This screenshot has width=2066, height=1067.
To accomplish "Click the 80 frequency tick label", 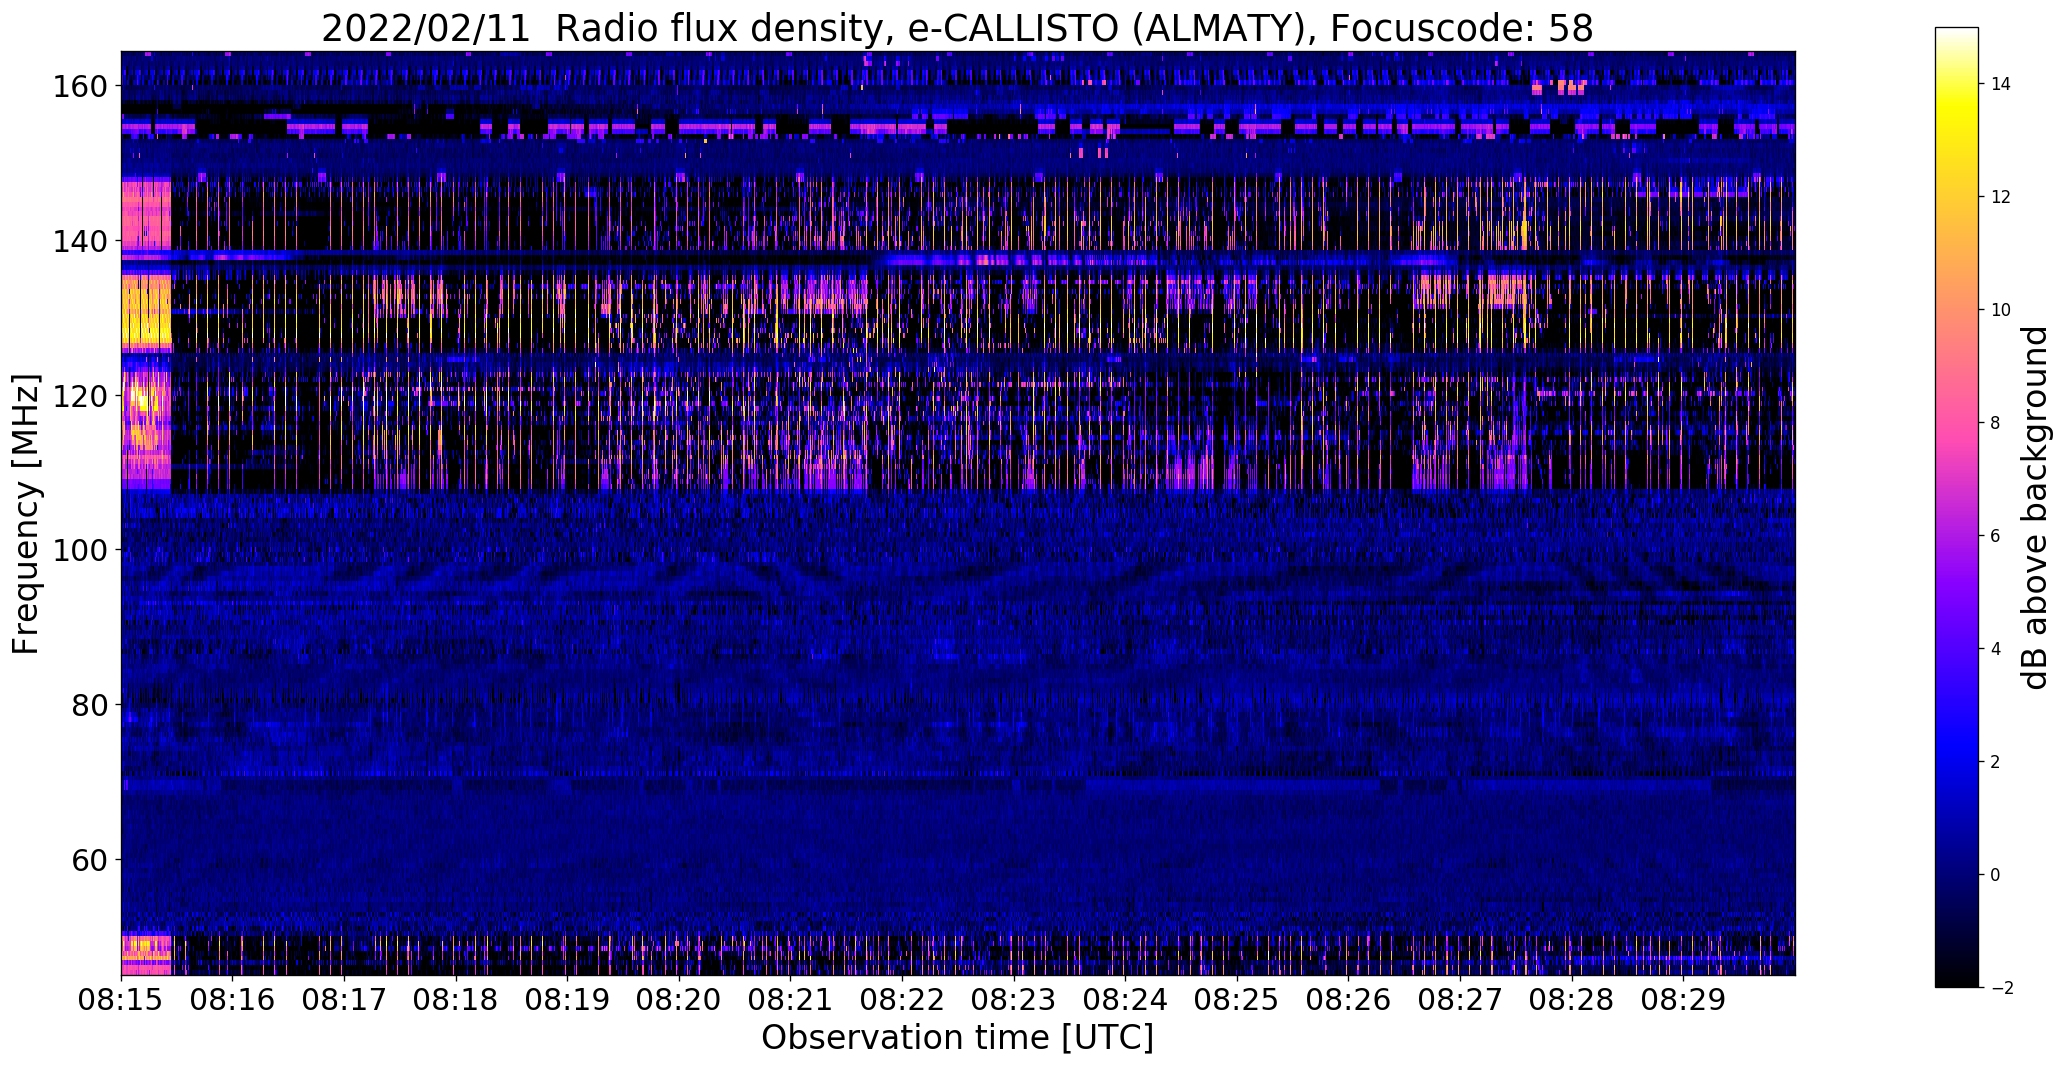I will 88,705.
